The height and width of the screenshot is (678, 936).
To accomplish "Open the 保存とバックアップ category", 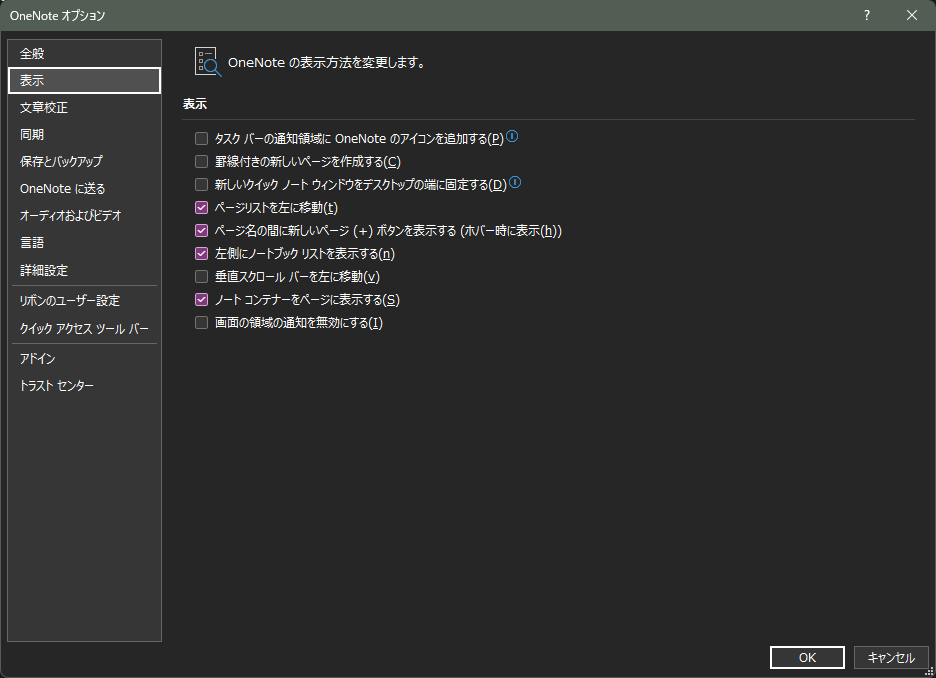I will pos(84,162).
